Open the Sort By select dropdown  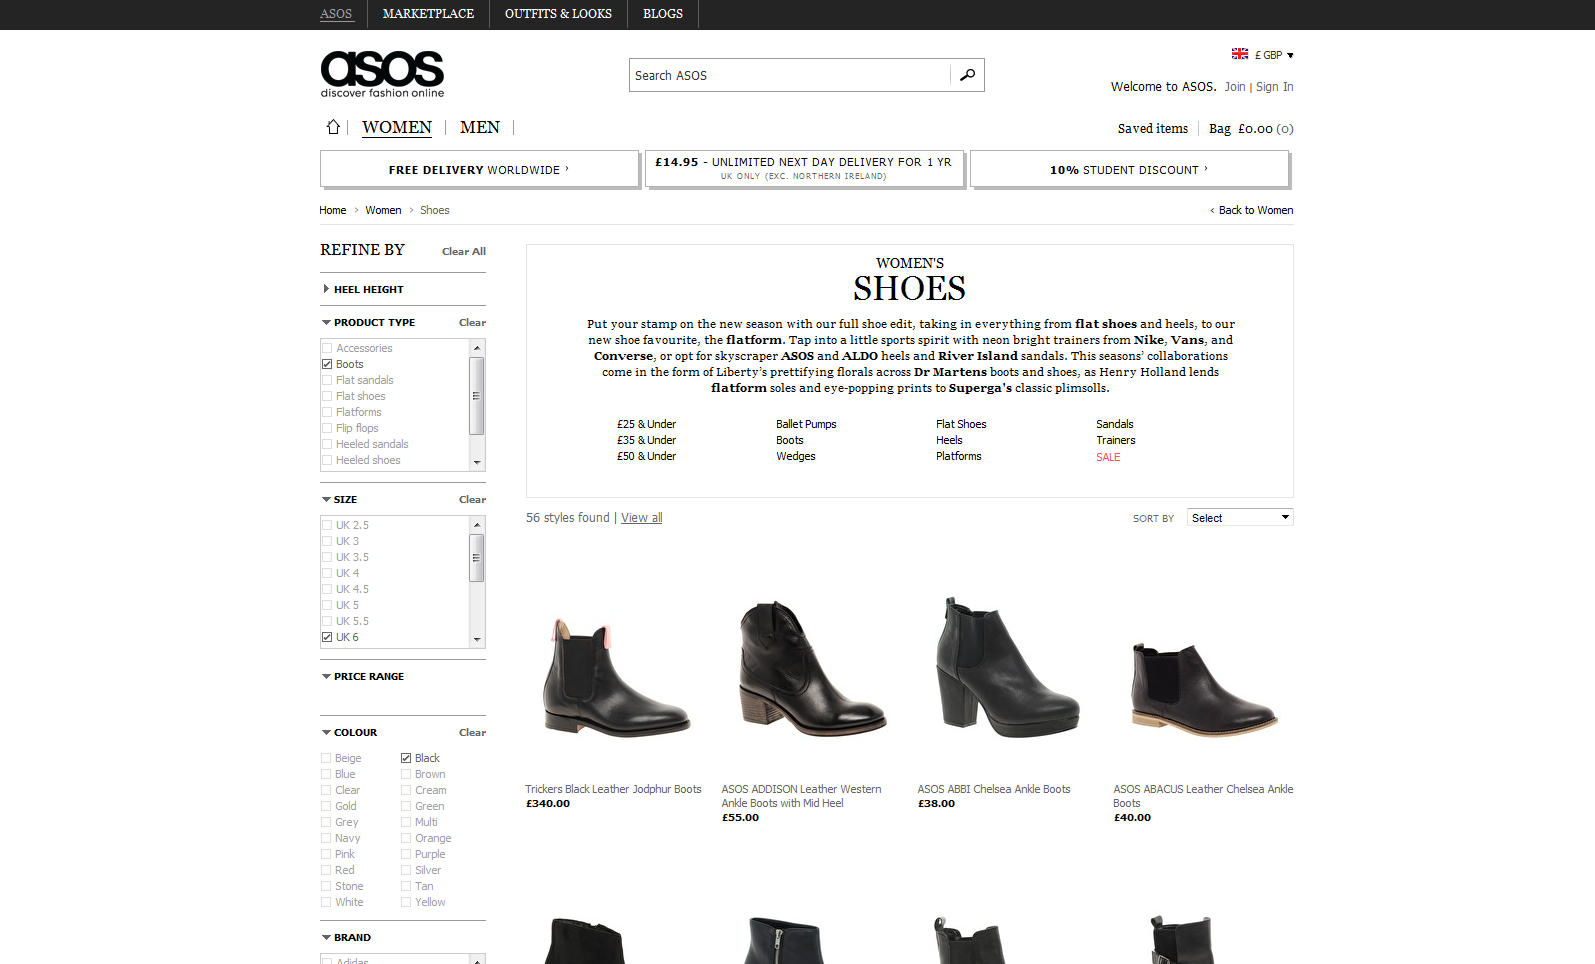click(1240, 517)
